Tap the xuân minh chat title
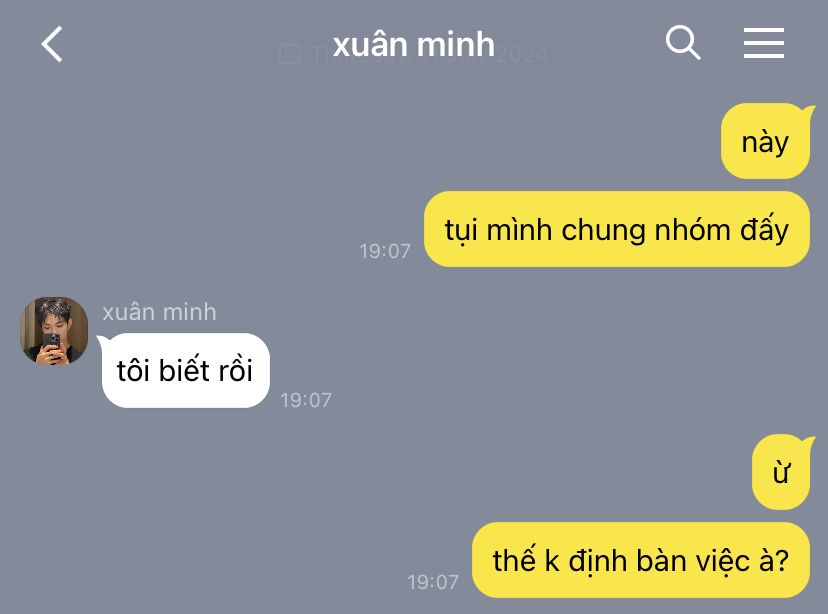828x614 pixels. point(413,44)
